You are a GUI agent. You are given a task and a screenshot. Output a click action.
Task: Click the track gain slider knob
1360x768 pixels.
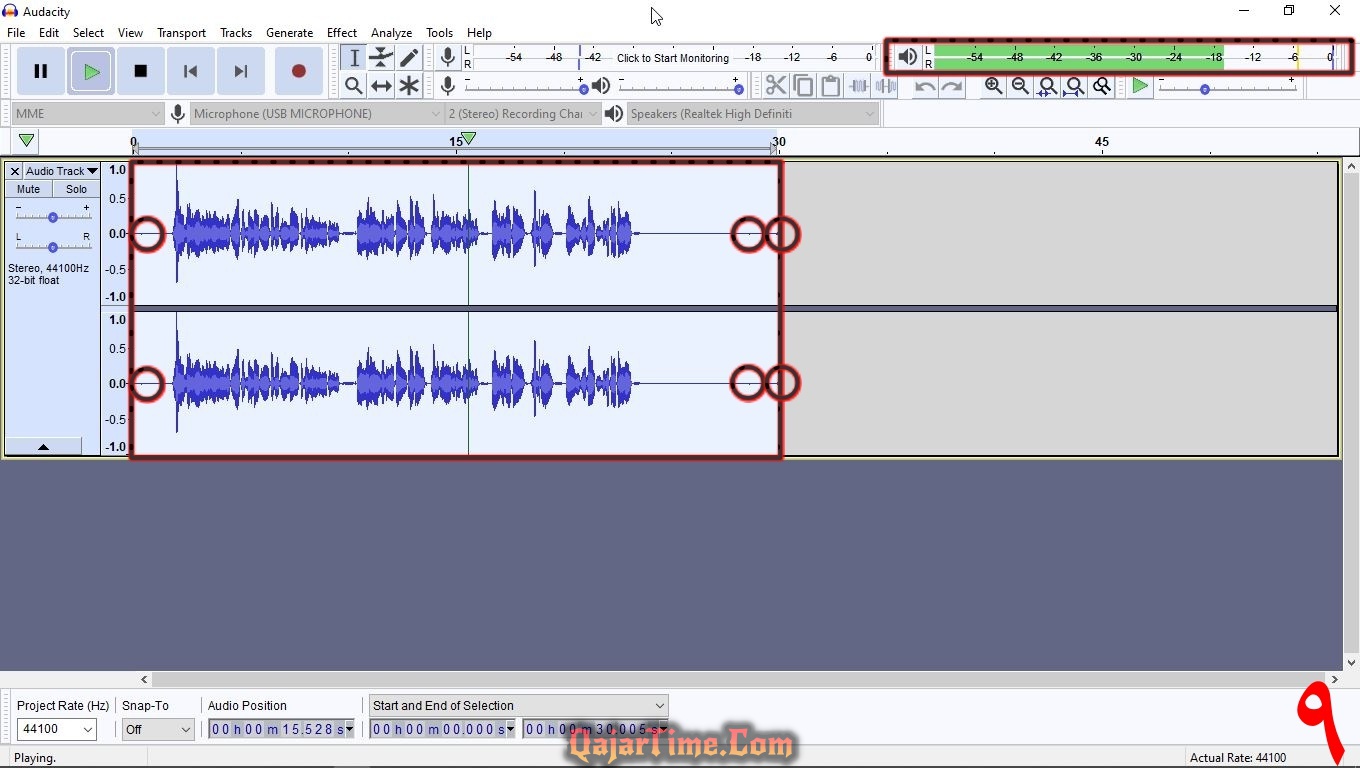[52, 217]
